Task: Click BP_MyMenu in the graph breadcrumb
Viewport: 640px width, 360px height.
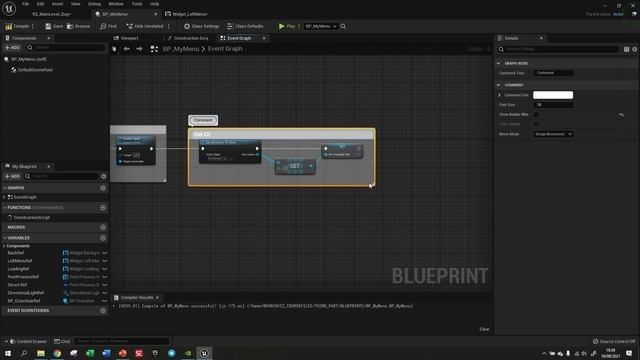Action: (181, 49)
